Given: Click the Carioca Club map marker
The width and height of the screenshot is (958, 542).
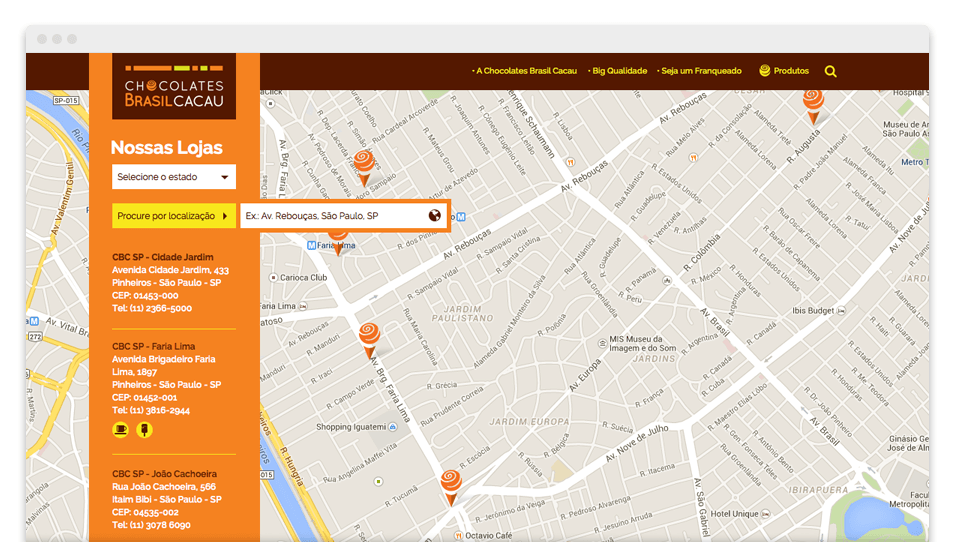Looking at the screenshot, I should [274, 277].
